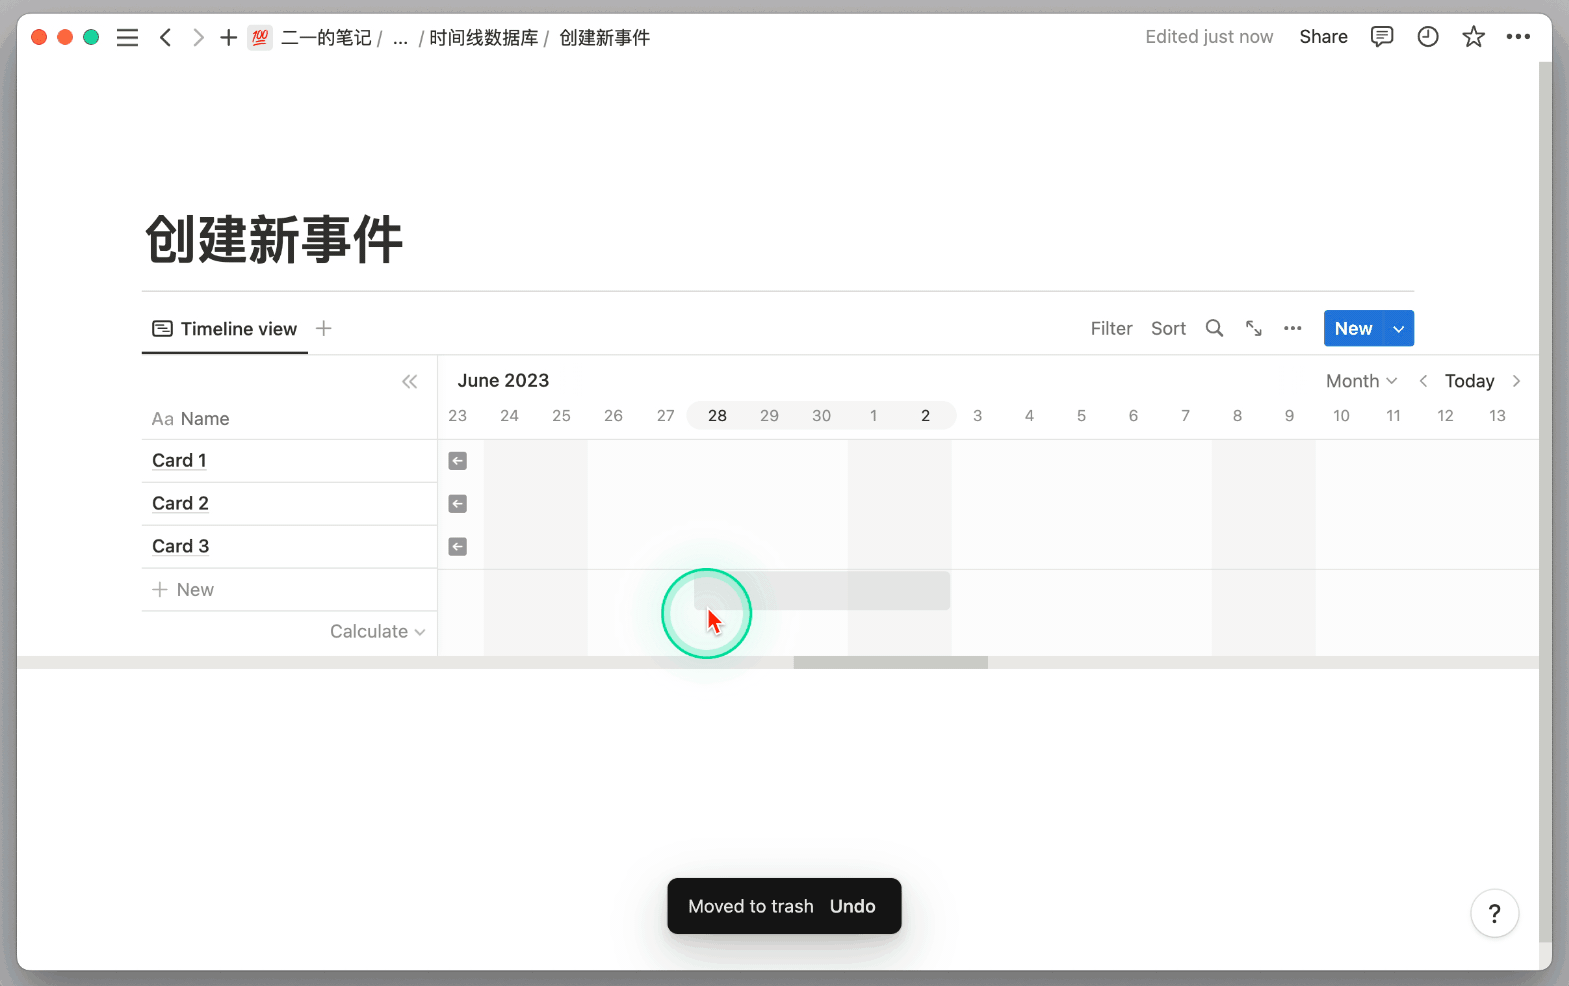Jump to Card 1 item arrow
The image size is (1569, 986).
click(458, 461)
